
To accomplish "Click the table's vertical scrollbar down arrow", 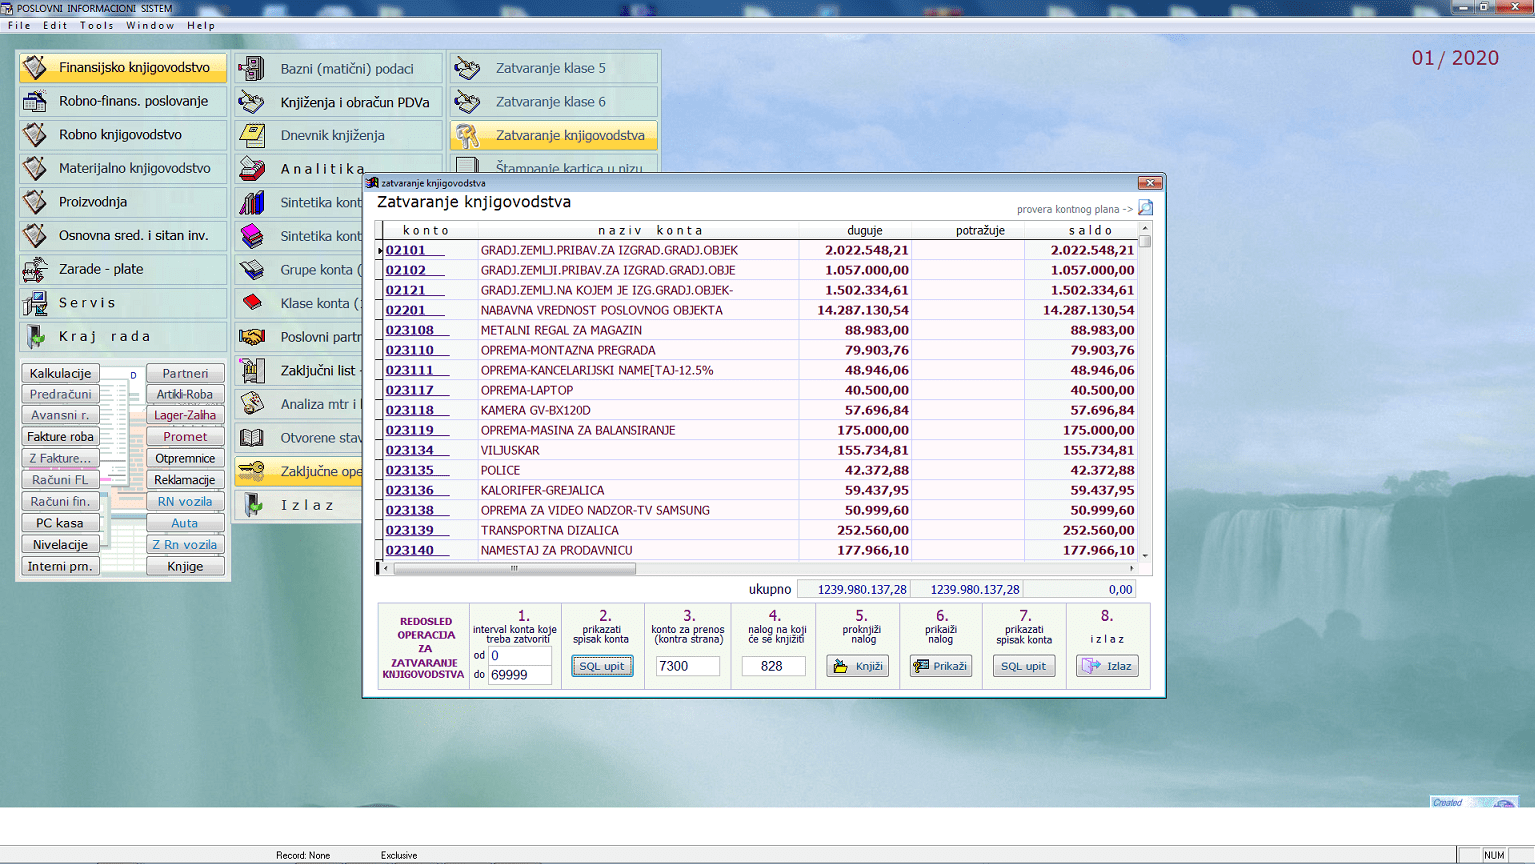I will point(1145,555).
